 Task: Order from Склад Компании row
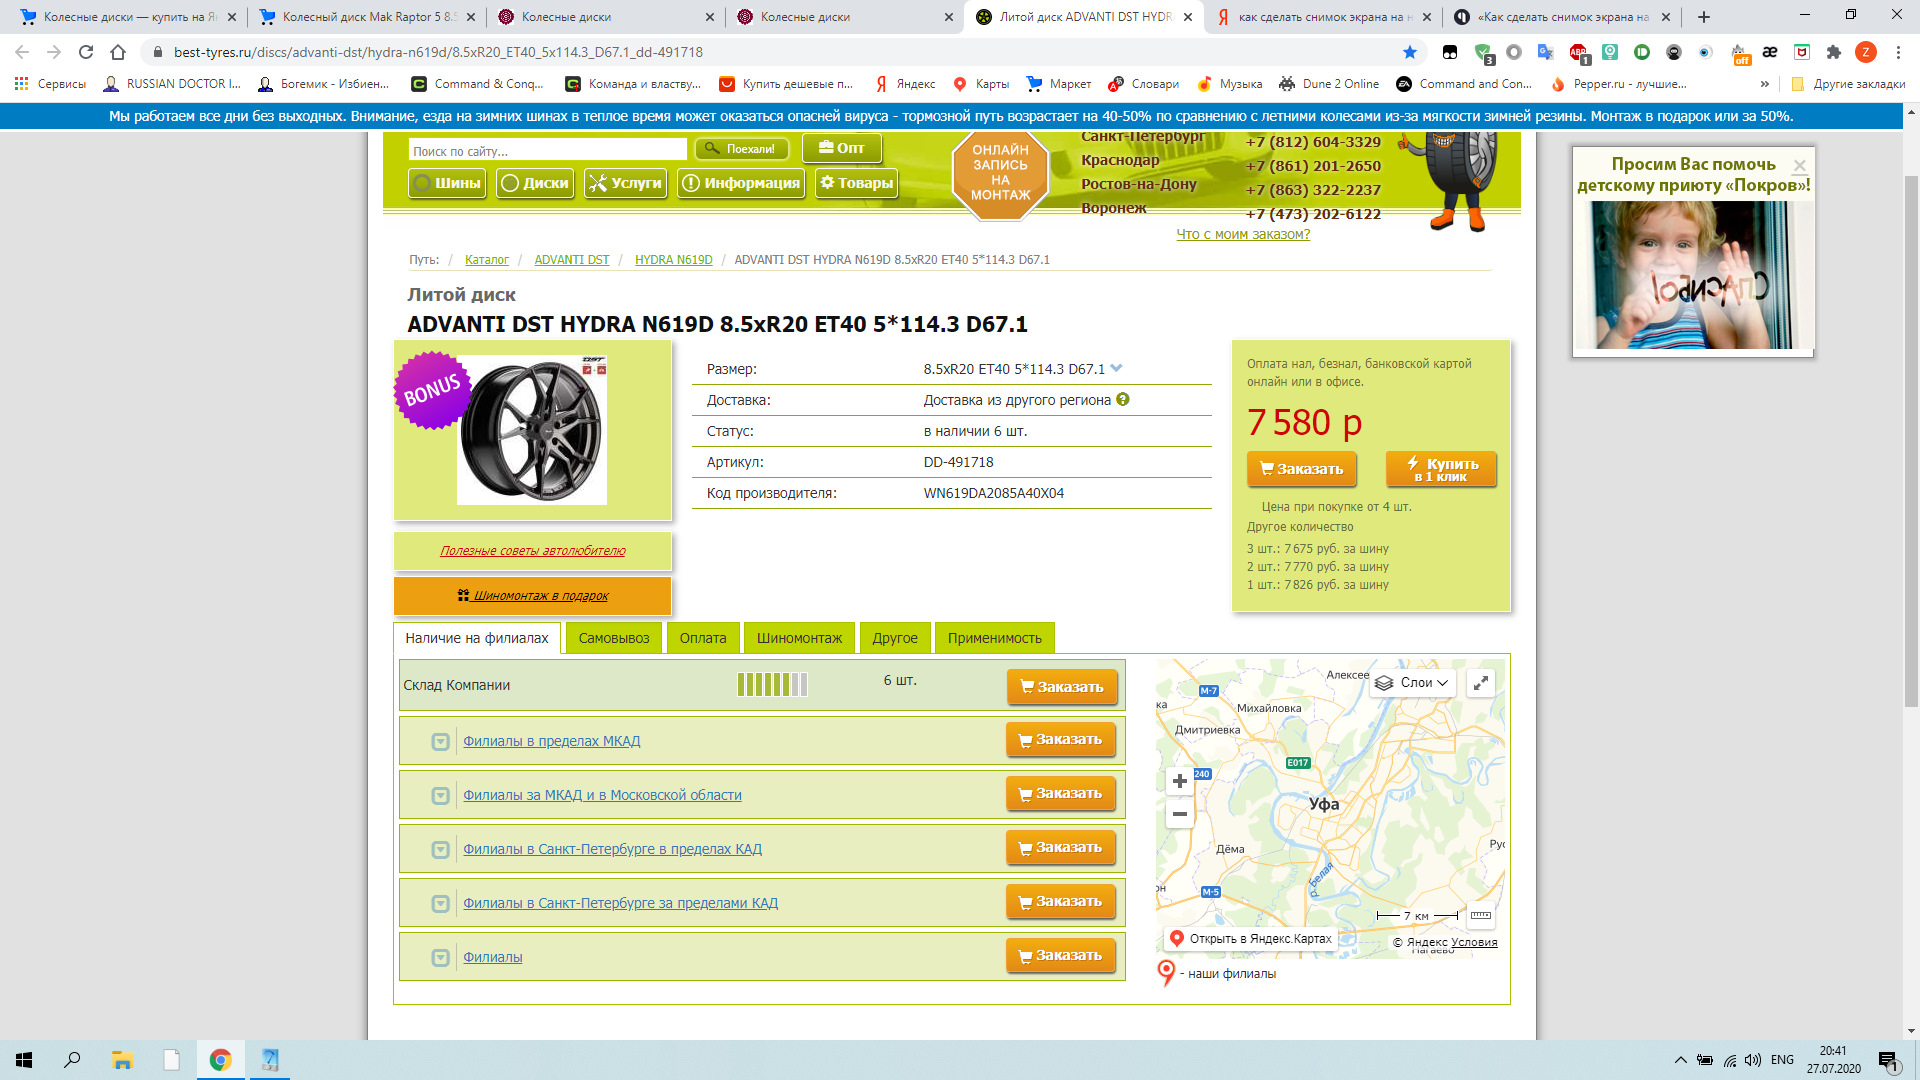pos(1062,687)
